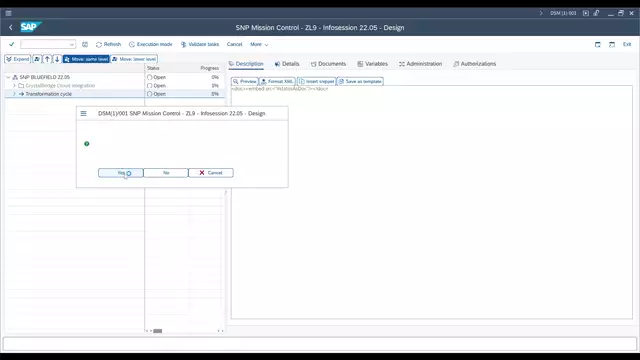Click the Format XML button
Screen dimensions: 640x360
tap(277, 81)
